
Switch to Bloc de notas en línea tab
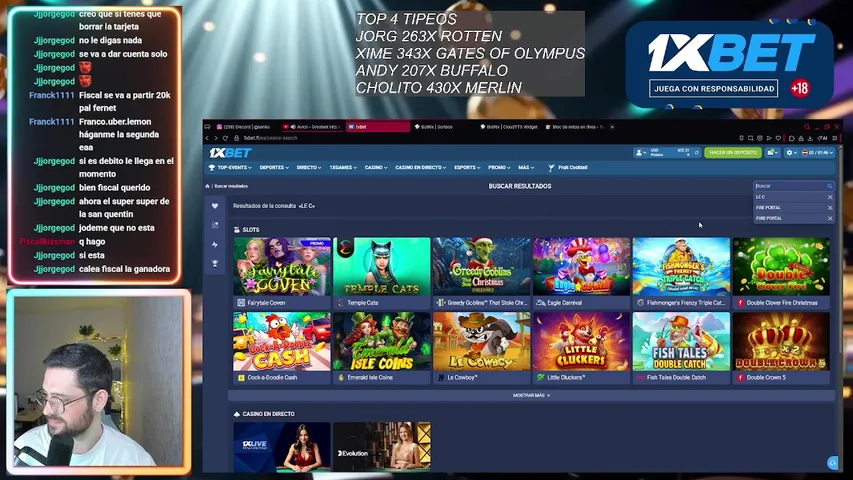coord(574,127)
